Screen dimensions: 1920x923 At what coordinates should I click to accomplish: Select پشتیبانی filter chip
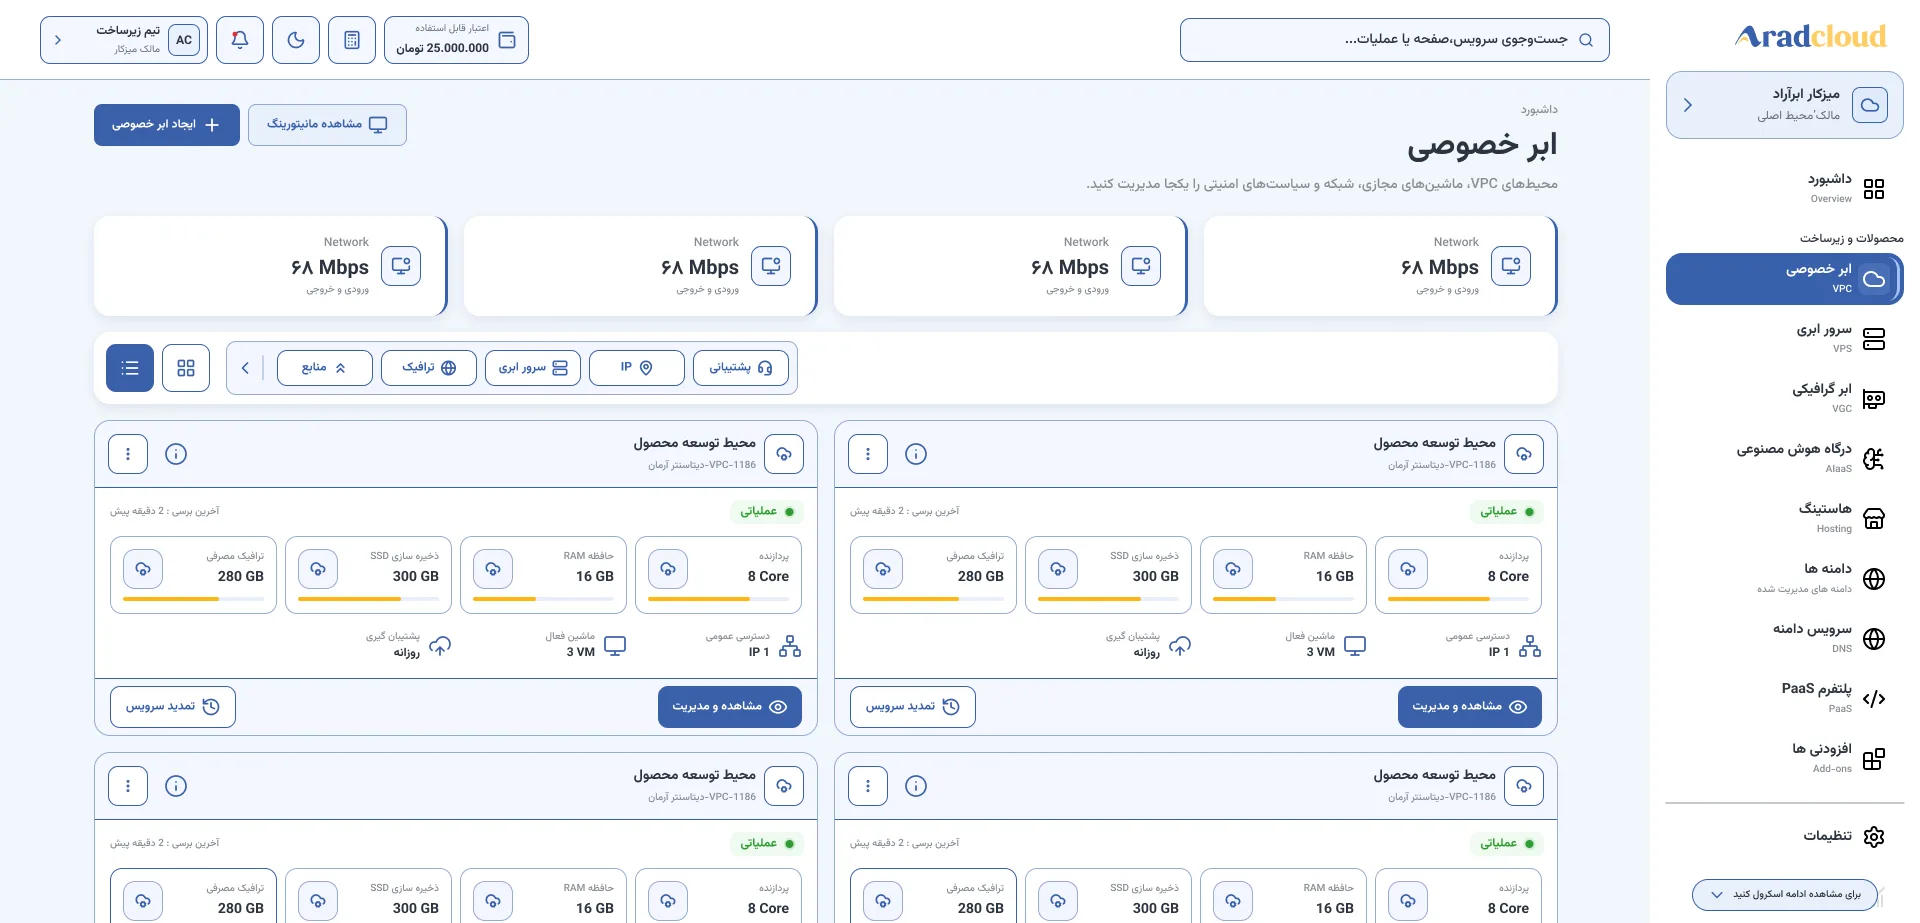coord(741,368)
